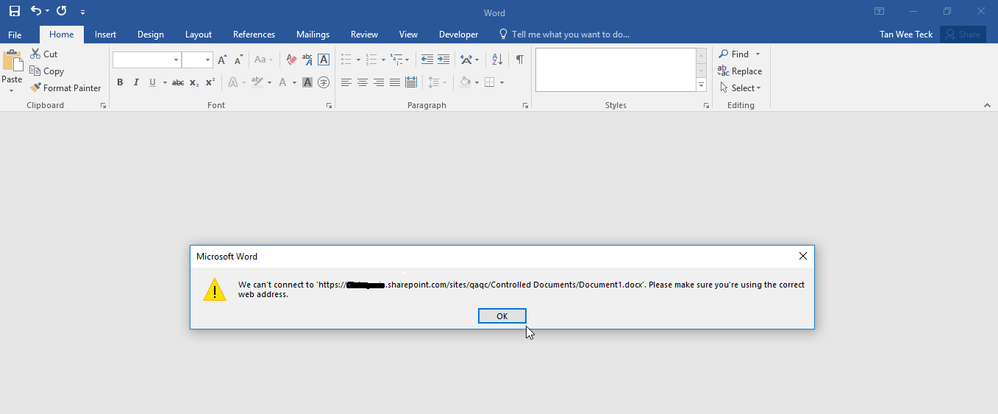Switch to the References tab
The height and width of the screenshot is (414, 998).
point(254,34)
